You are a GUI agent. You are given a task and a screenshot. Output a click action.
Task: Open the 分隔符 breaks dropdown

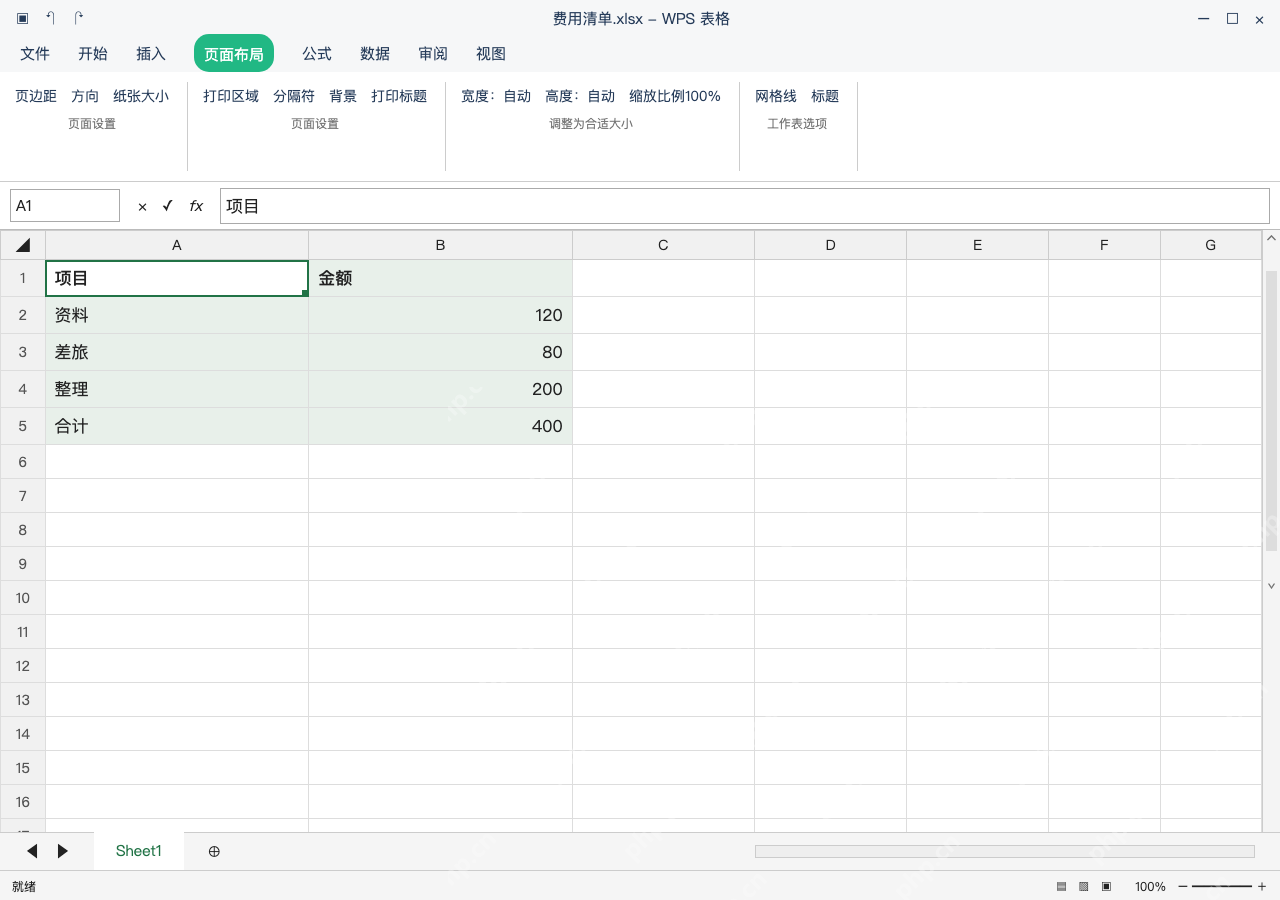pyautogui.click(x=294, y=96)
